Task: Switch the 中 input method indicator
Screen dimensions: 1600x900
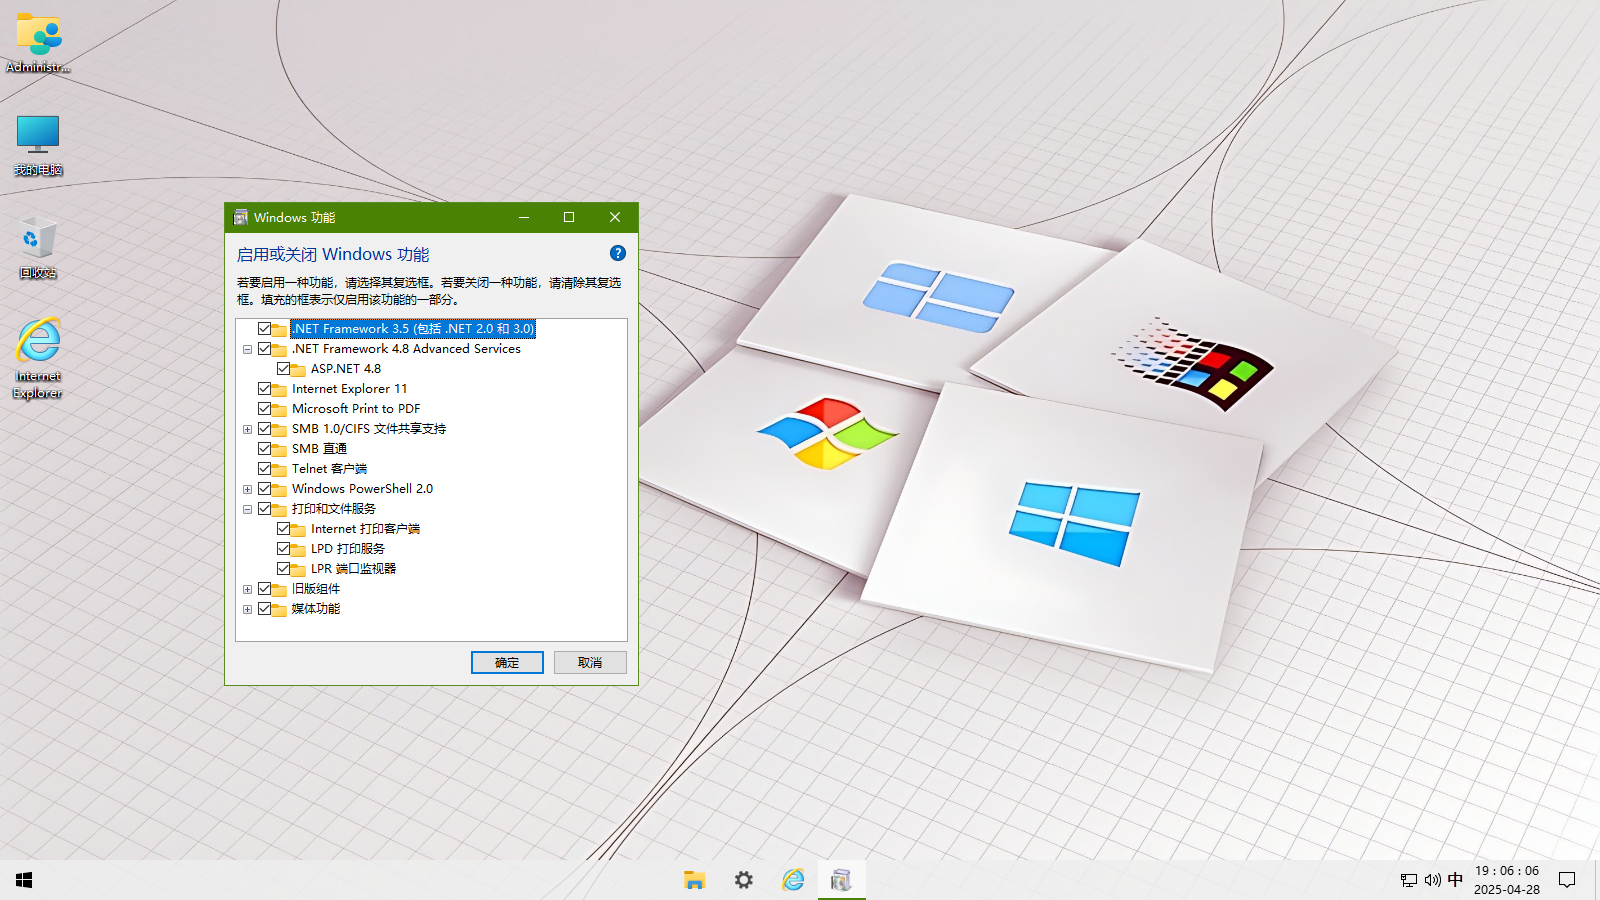Action: coord(1455,880)
